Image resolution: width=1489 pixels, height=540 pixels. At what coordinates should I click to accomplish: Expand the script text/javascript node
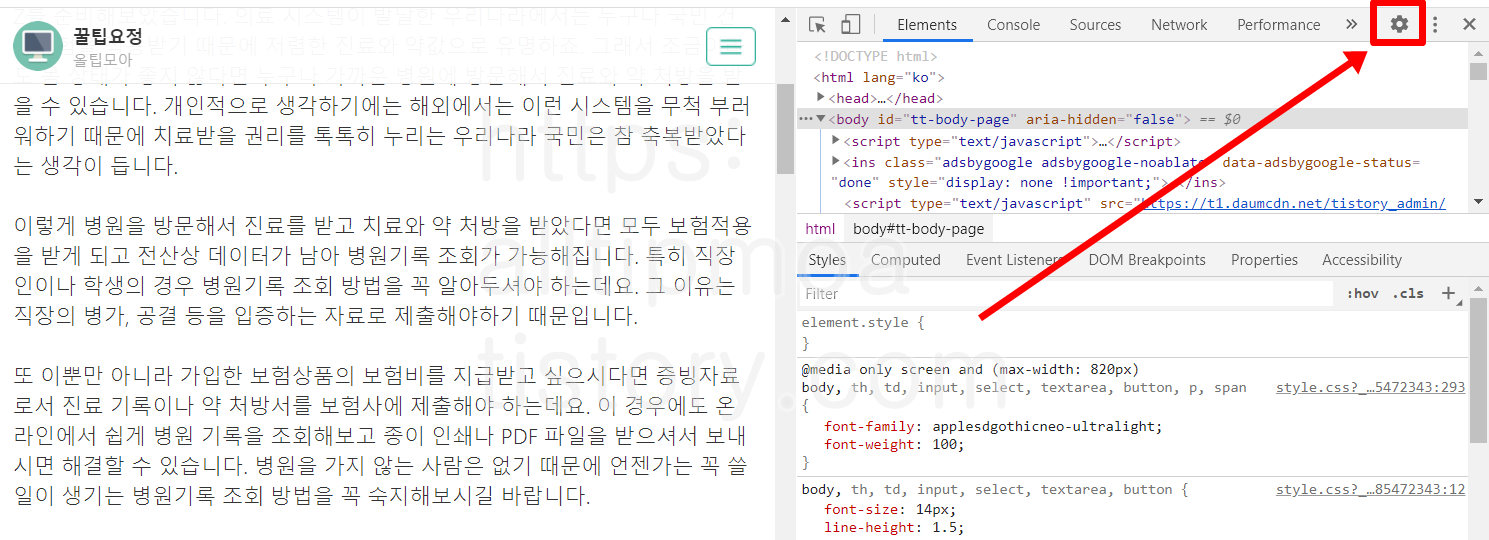[836, 141]
